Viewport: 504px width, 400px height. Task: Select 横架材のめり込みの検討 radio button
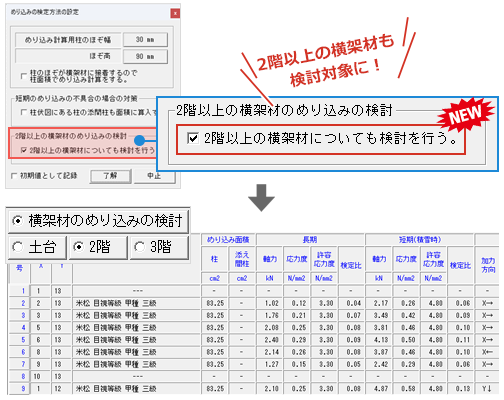click(x=17, y=221)
